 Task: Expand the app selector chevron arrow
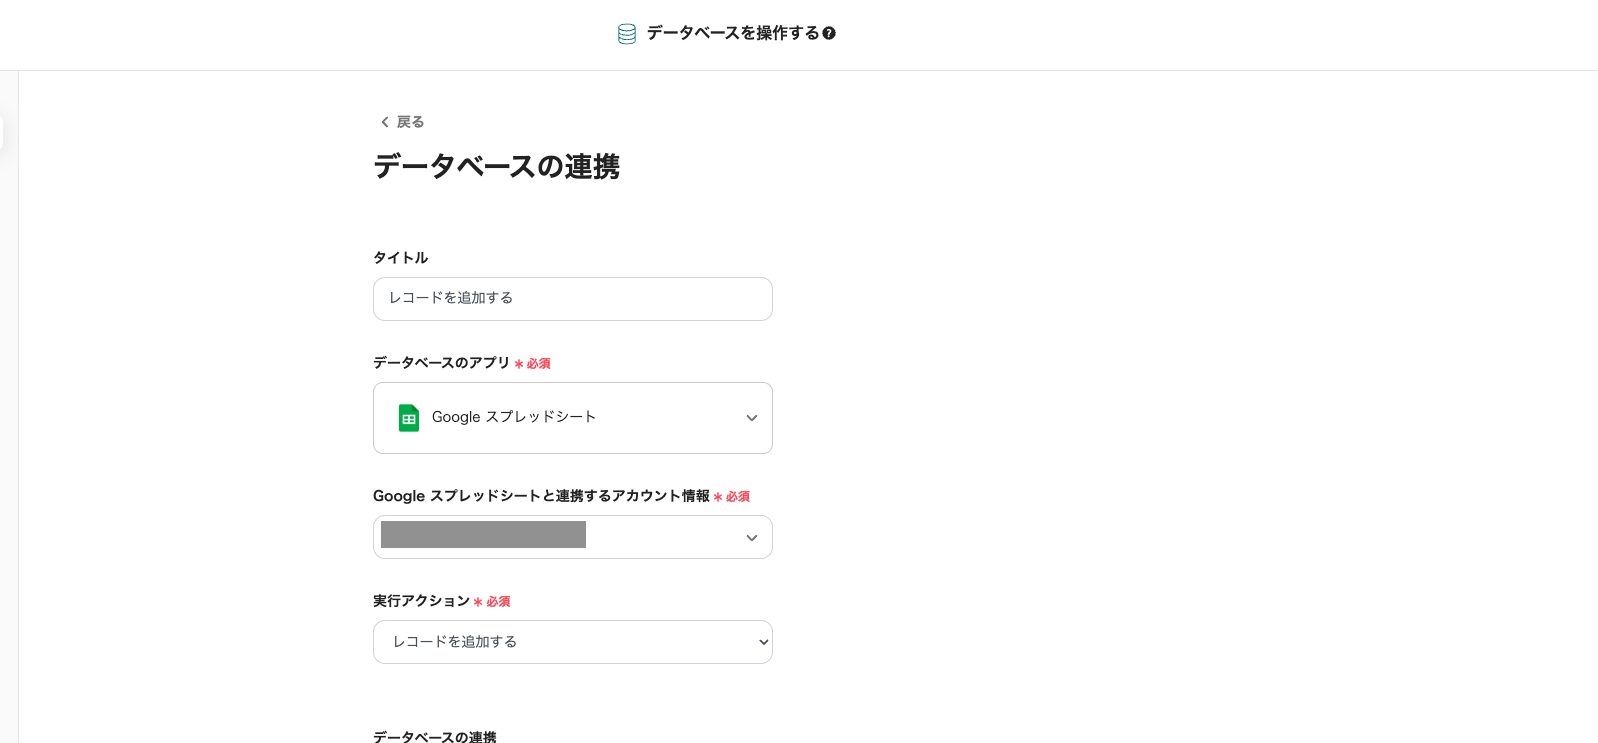pyautogui.click(x=752, y=418)
